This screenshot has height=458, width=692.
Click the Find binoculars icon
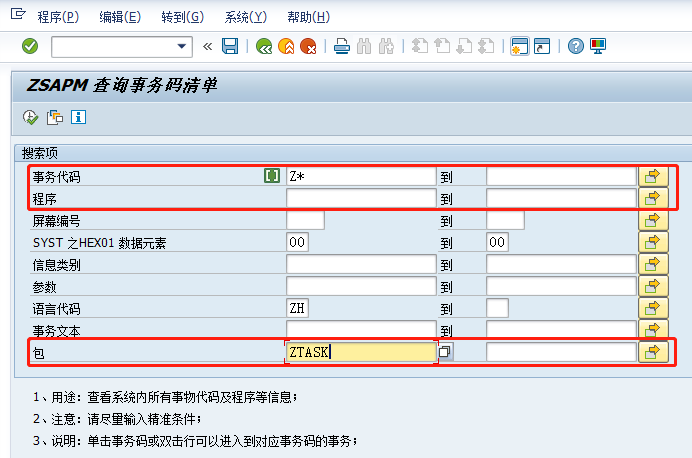[x=364, y=46]
